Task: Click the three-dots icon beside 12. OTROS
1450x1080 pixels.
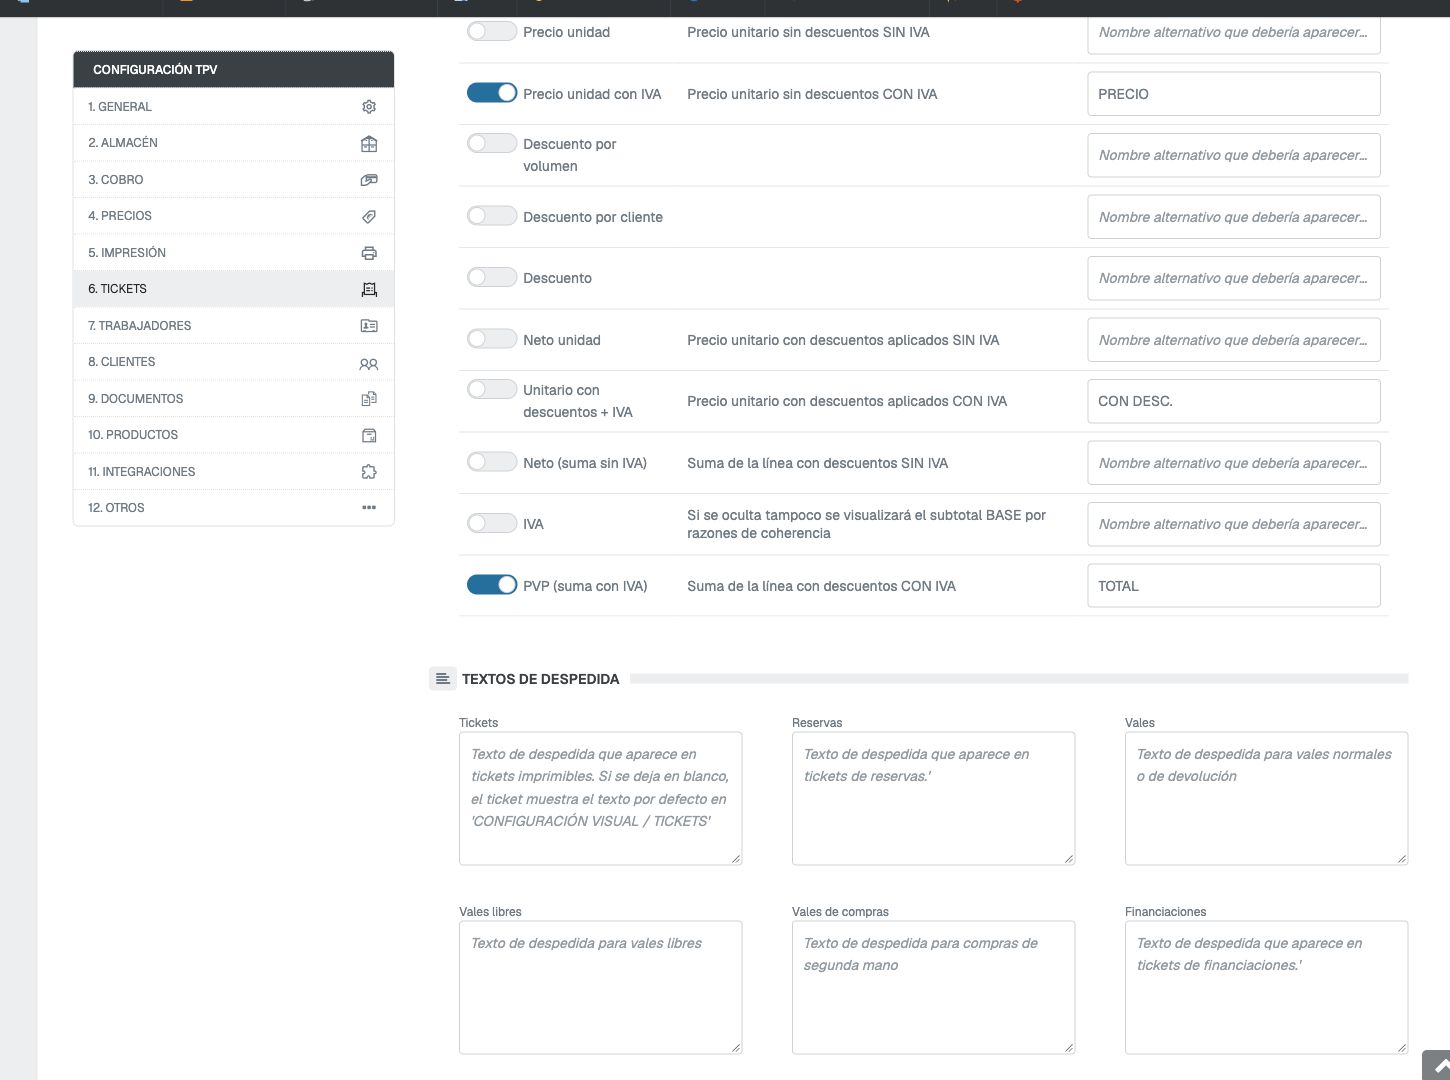Action: tap(369, 508)
